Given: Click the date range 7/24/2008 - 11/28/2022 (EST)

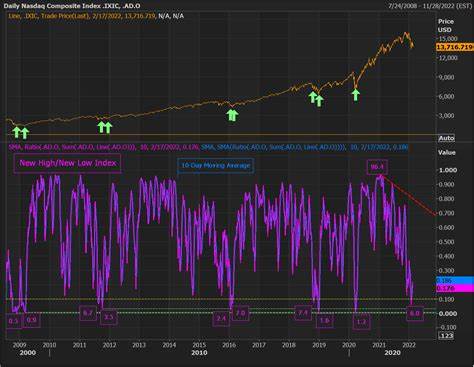Looking at the screenshot, I should click(x=430, y=6).
